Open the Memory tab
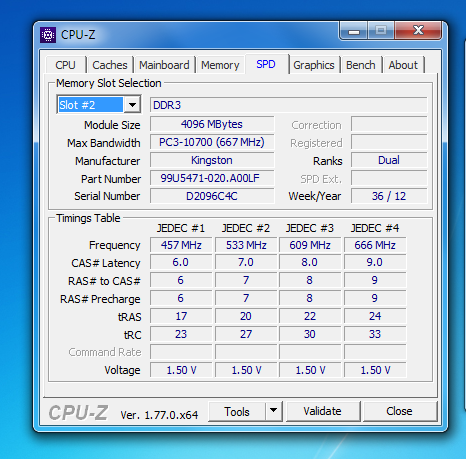This screenshot has height=459, width=466. click(220, 65)
